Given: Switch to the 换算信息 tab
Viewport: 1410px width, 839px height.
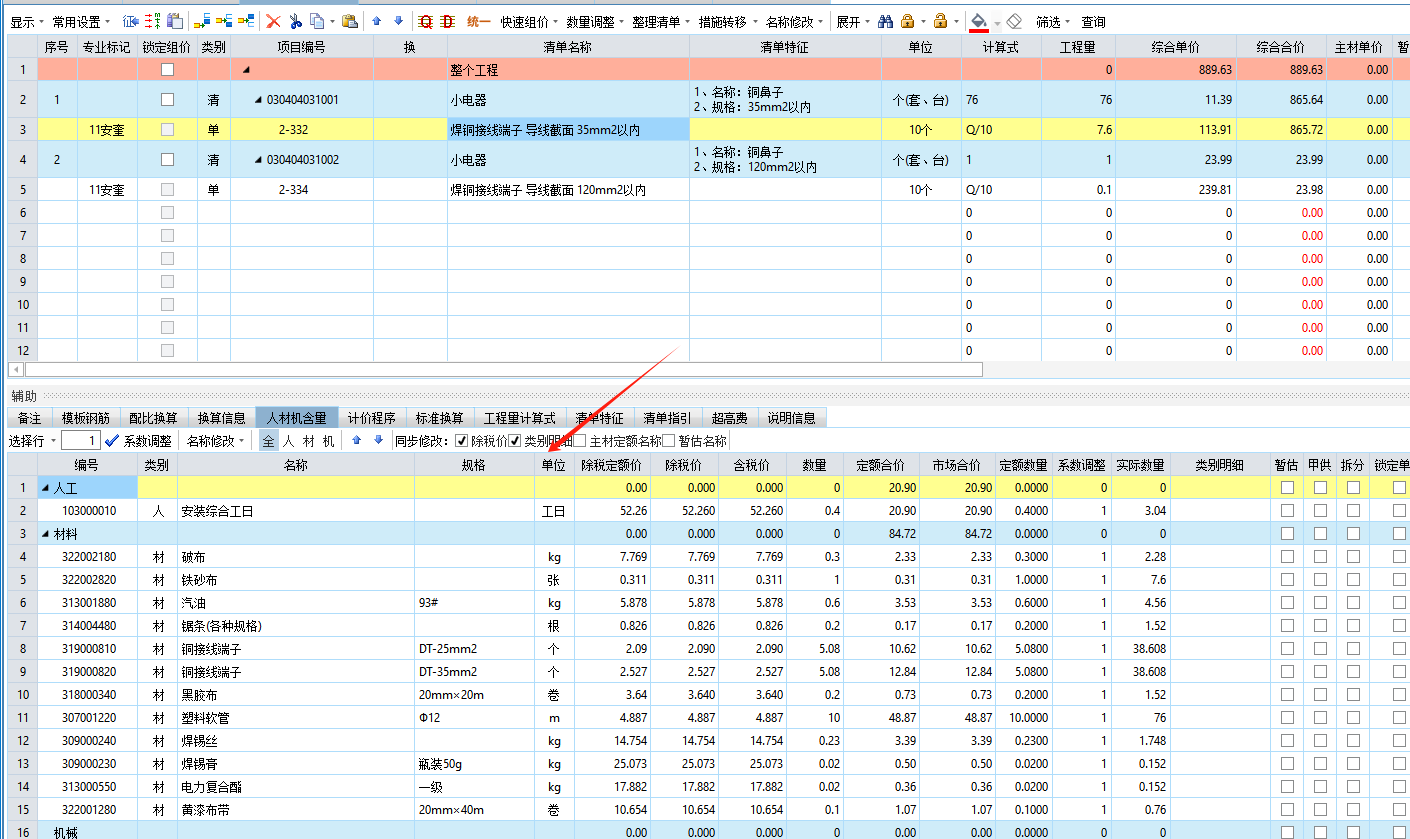Looking at the screenshot, I should pos(221,418).
